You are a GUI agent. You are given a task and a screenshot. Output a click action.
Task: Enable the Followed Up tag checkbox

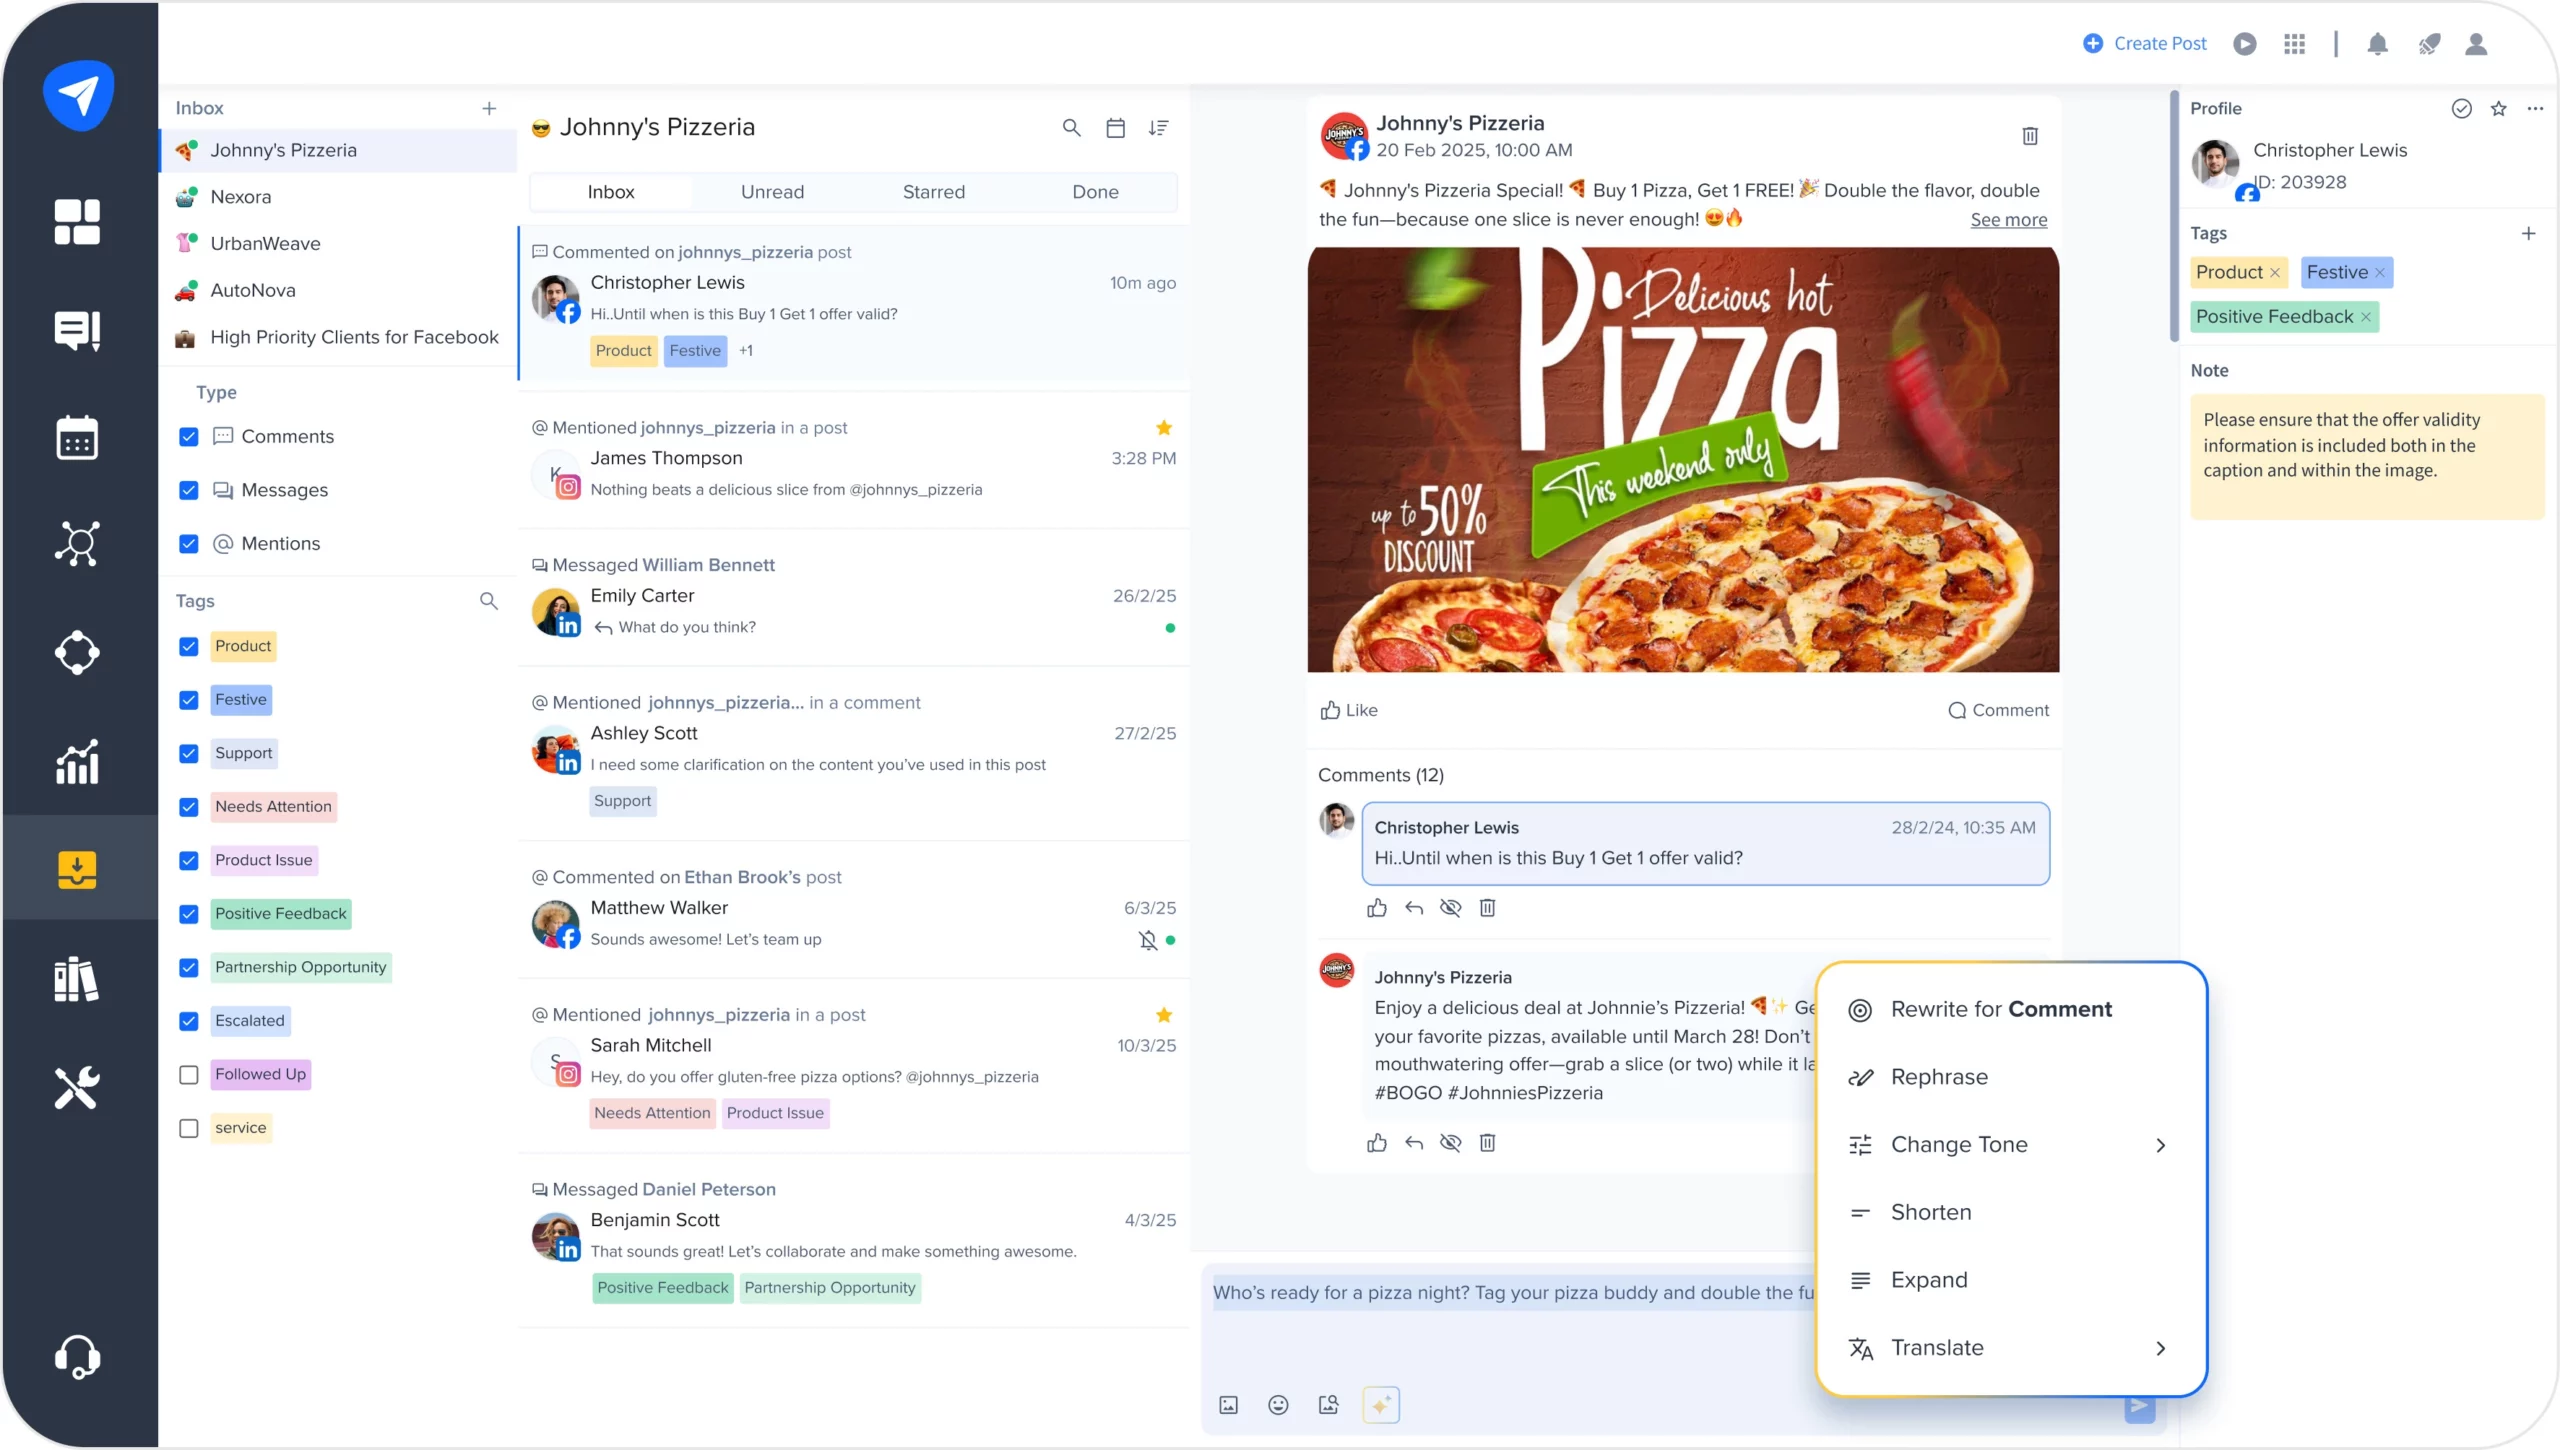coord(188,1074)
